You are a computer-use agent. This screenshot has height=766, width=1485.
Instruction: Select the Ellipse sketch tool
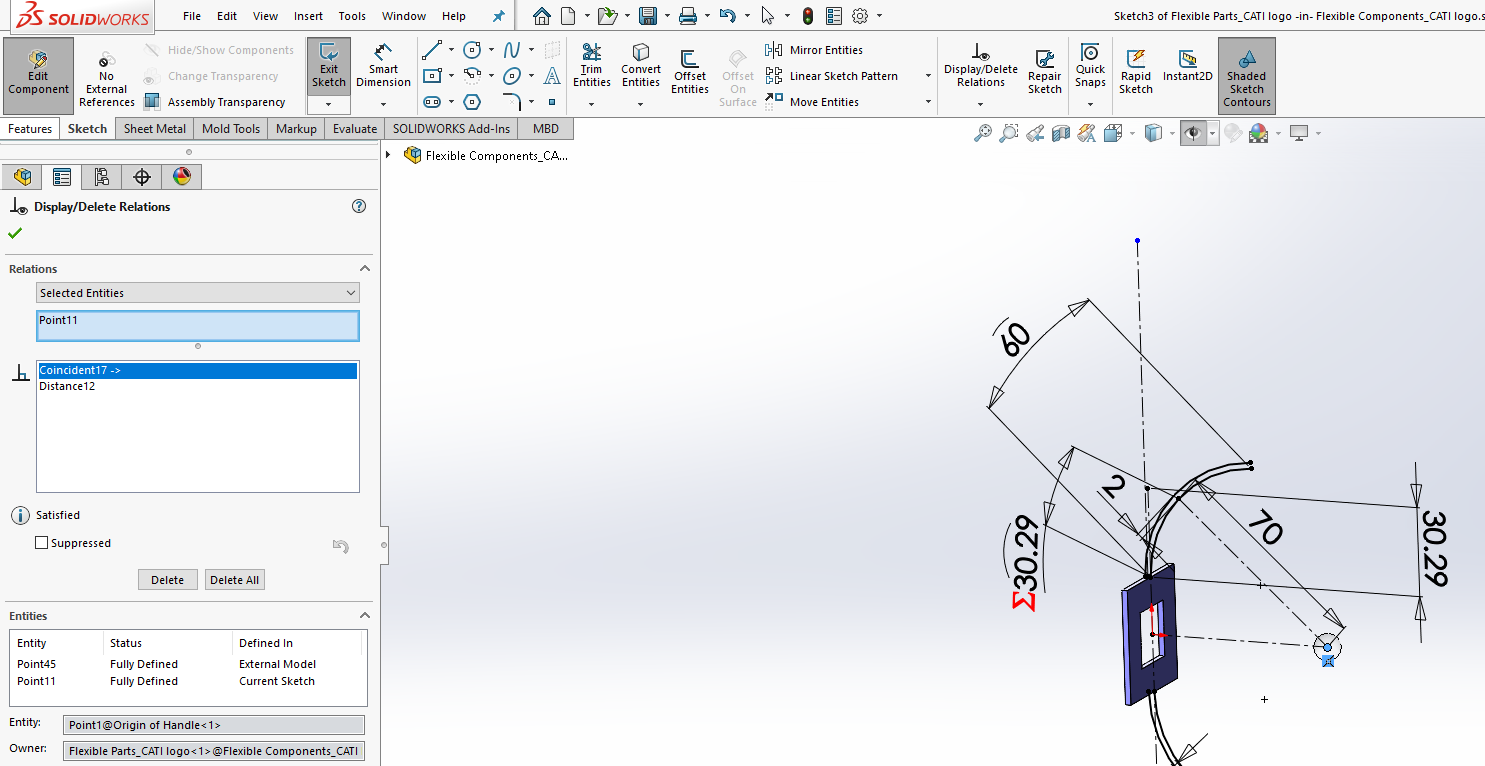pyautogui.click(x=512, y=76)
